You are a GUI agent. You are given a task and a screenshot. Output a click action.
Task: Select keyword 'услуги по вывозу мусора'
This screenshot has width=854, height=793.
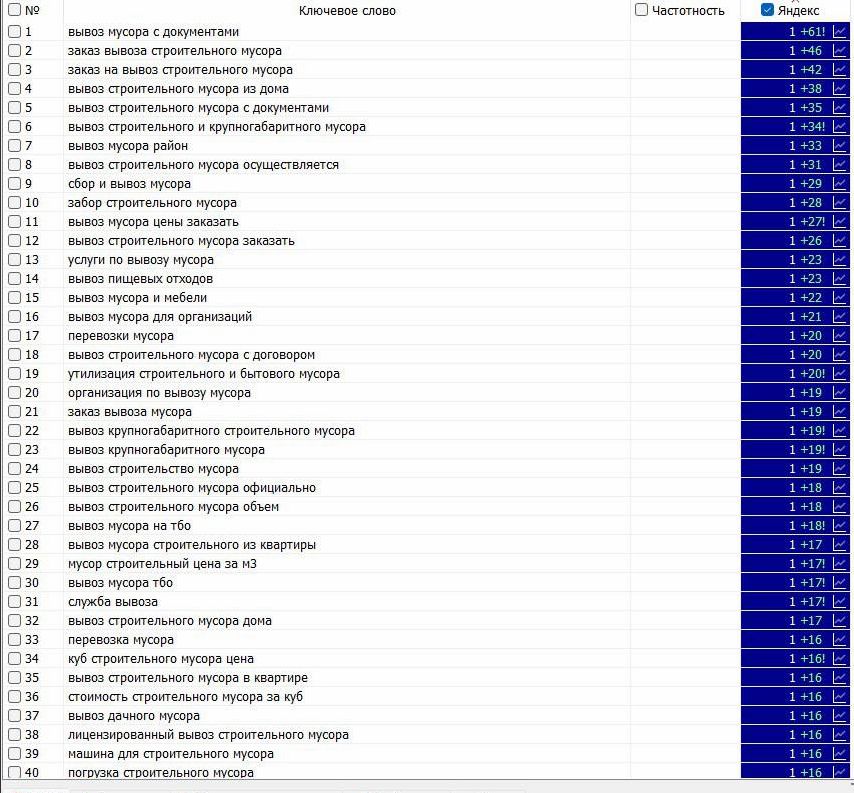click(141, 260)
